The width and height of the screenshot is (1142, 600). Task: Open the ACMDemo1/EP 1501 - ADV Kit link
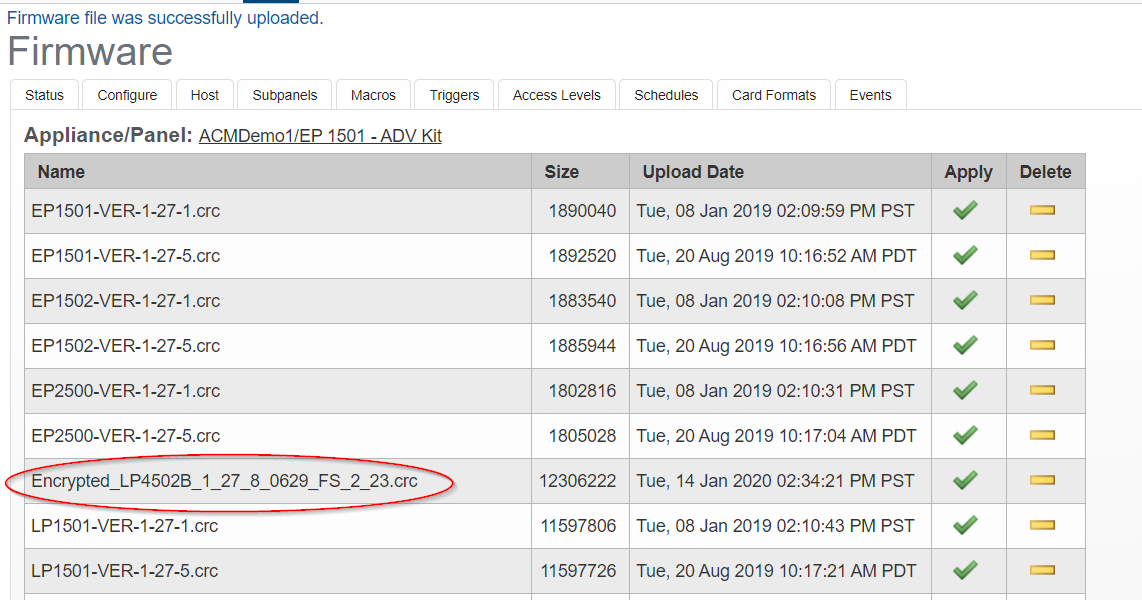tap(318, 135)
